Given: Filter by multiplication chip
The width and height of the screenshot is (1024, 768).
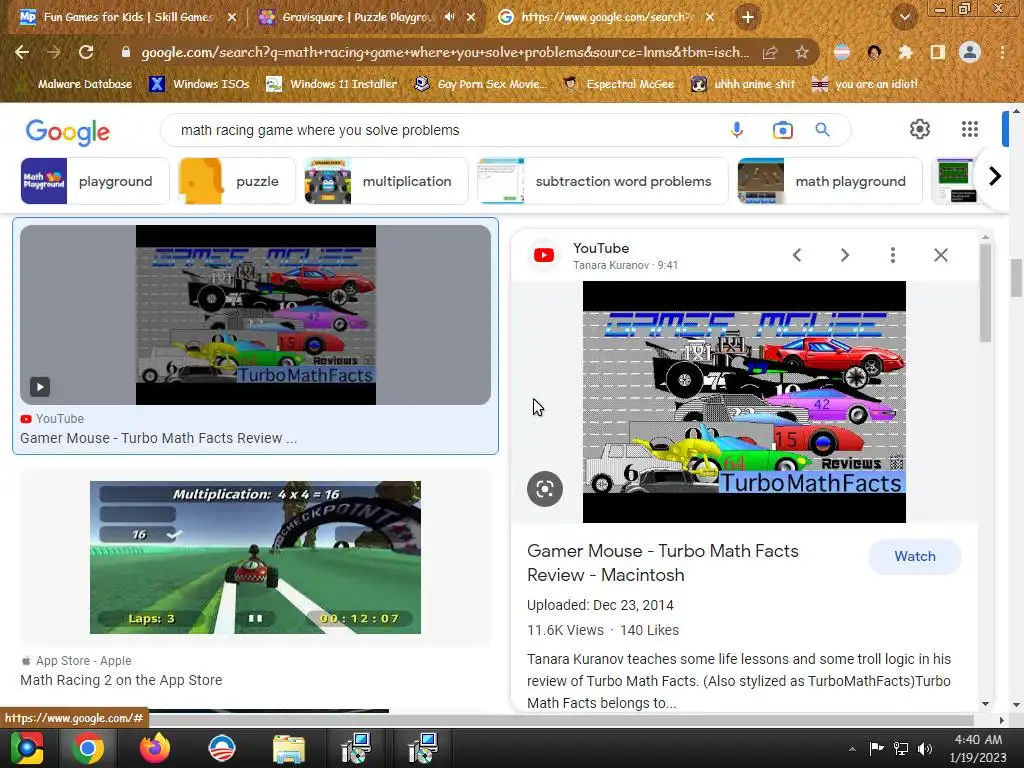Looking at the screenshot, I should click(386, 181).
